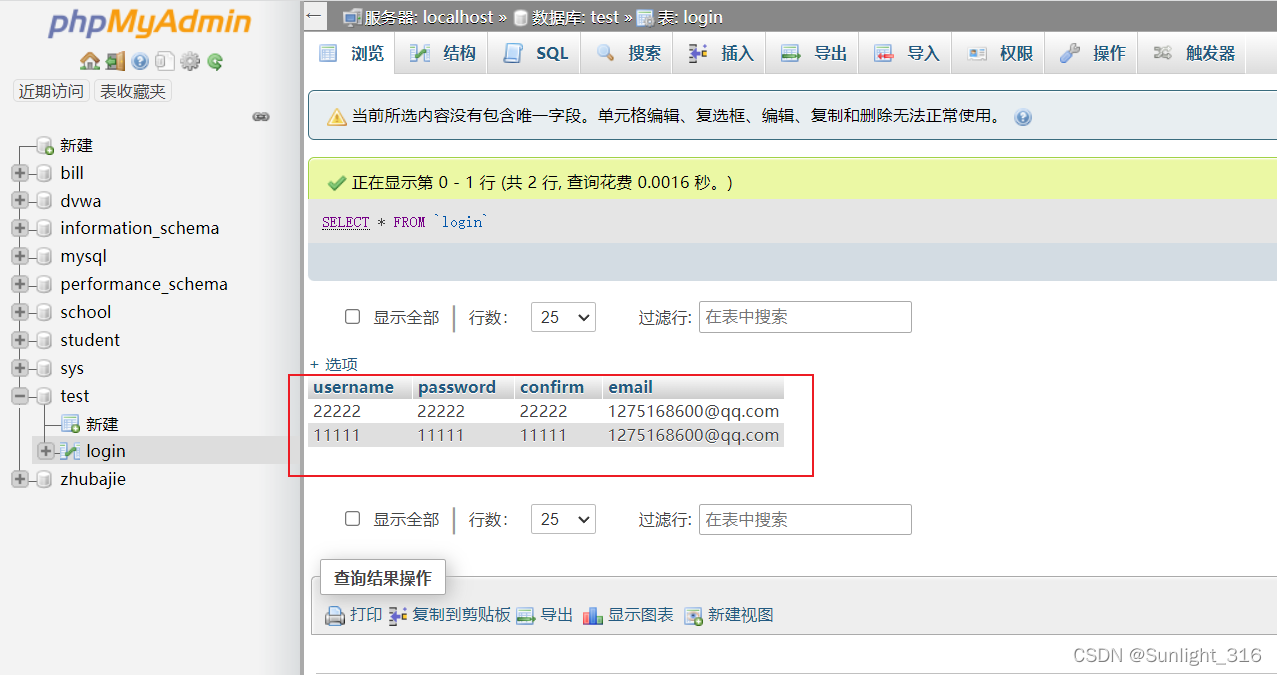Open the 行数 dropdown showing 25

[x=562, y=316]
